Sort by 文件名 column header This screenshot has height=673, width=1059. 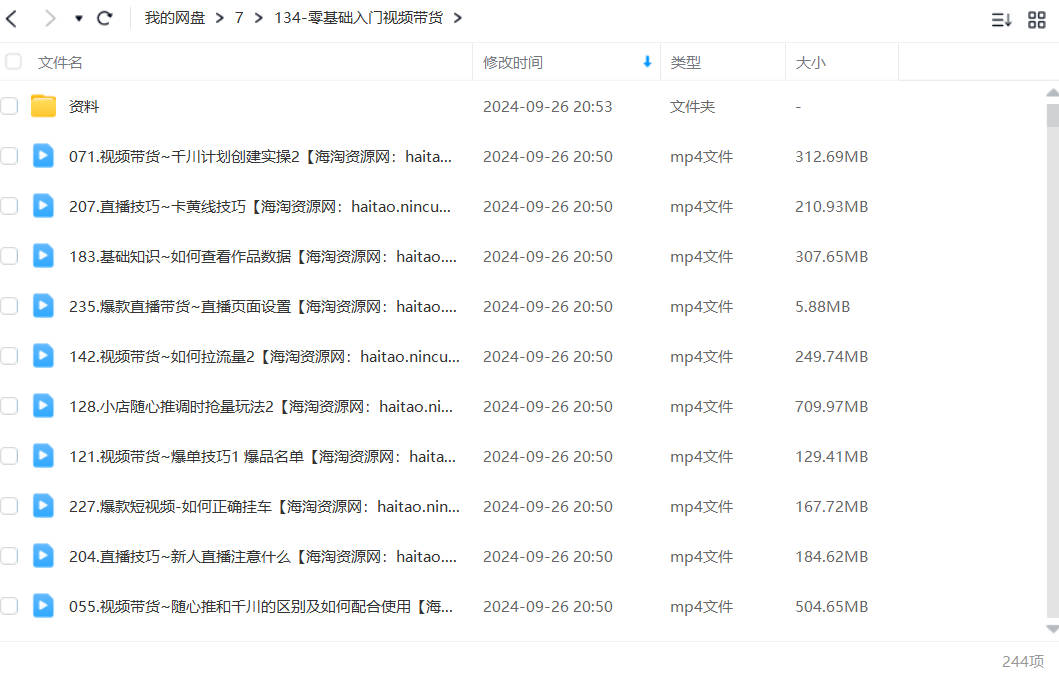[x=60, y=62]
